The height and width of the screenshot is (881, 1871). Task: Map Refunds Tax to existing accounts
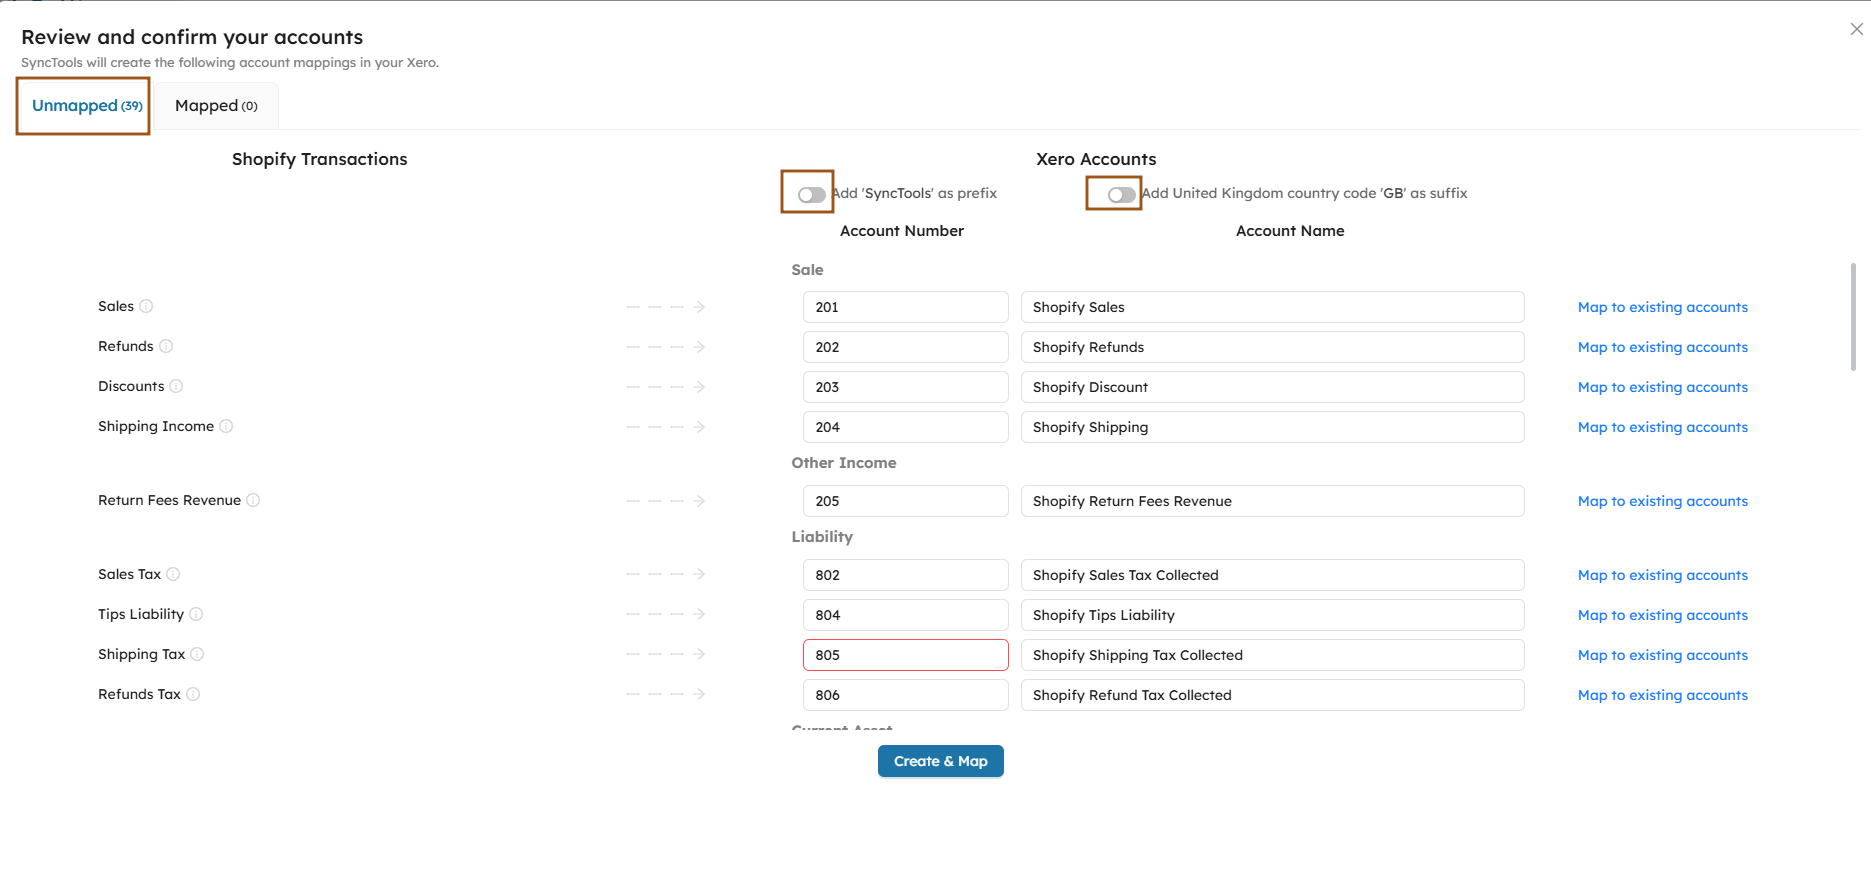click(1663, 695)
